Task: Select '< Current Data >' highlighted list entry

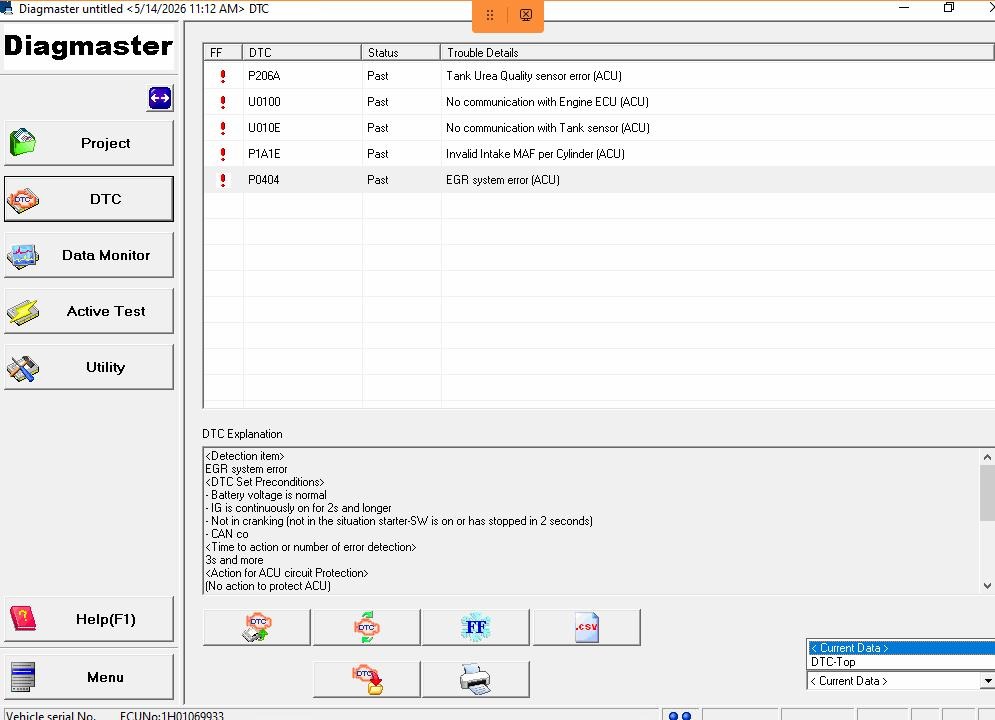Action: (x=901, y=648)
